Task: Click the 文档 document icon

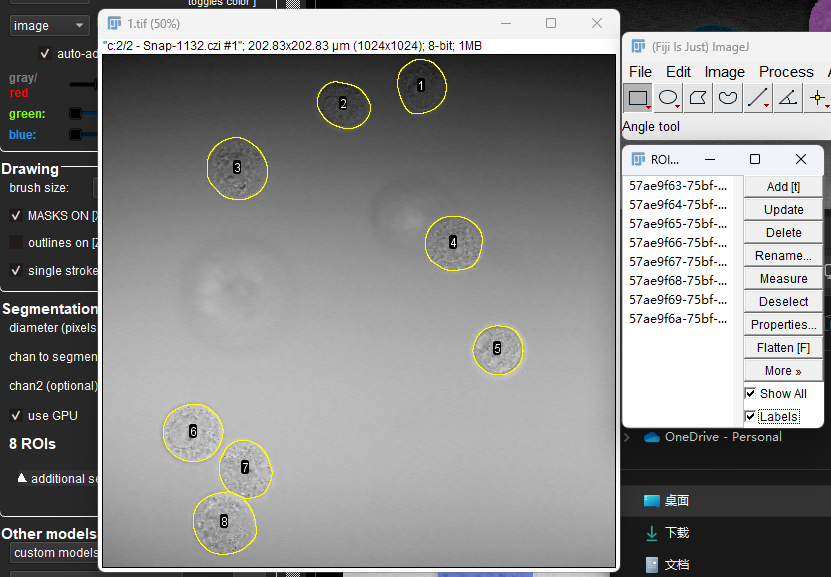Action: pos(652,565)
